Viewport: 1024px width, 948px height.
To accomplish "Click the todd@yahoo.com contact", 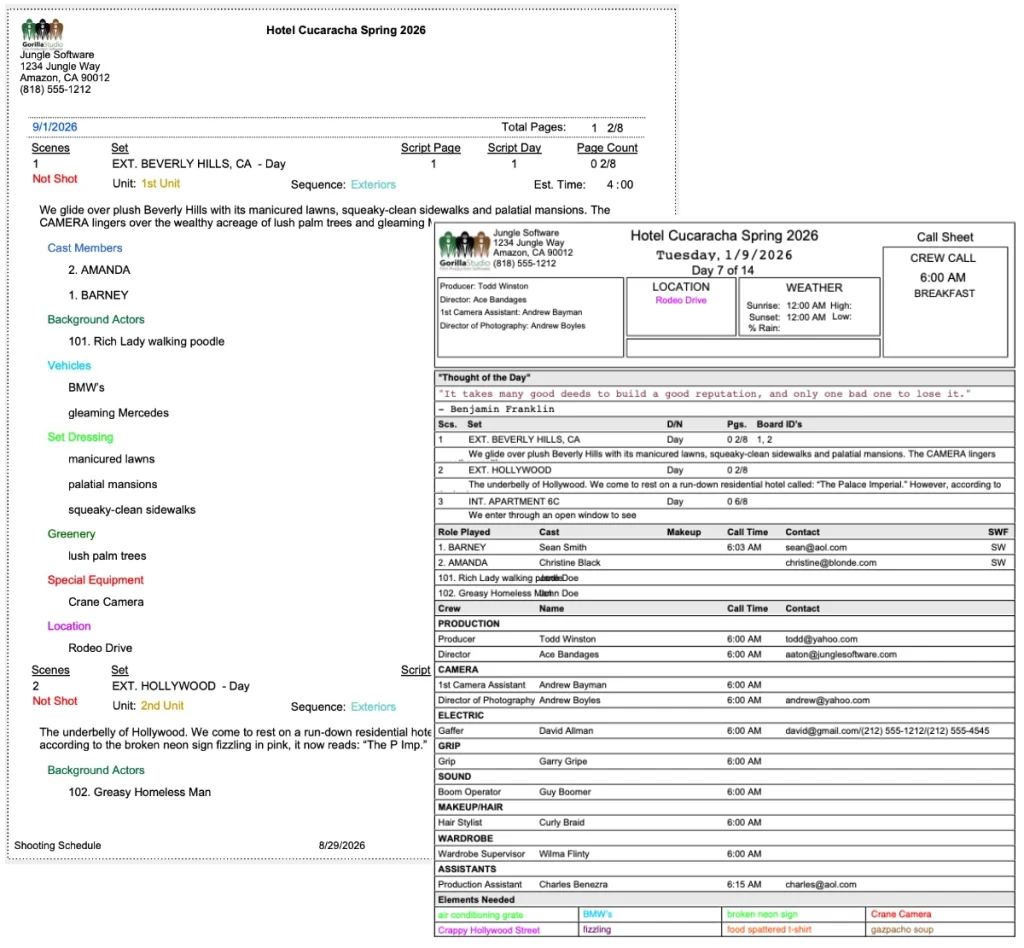I will click(821, 639).
